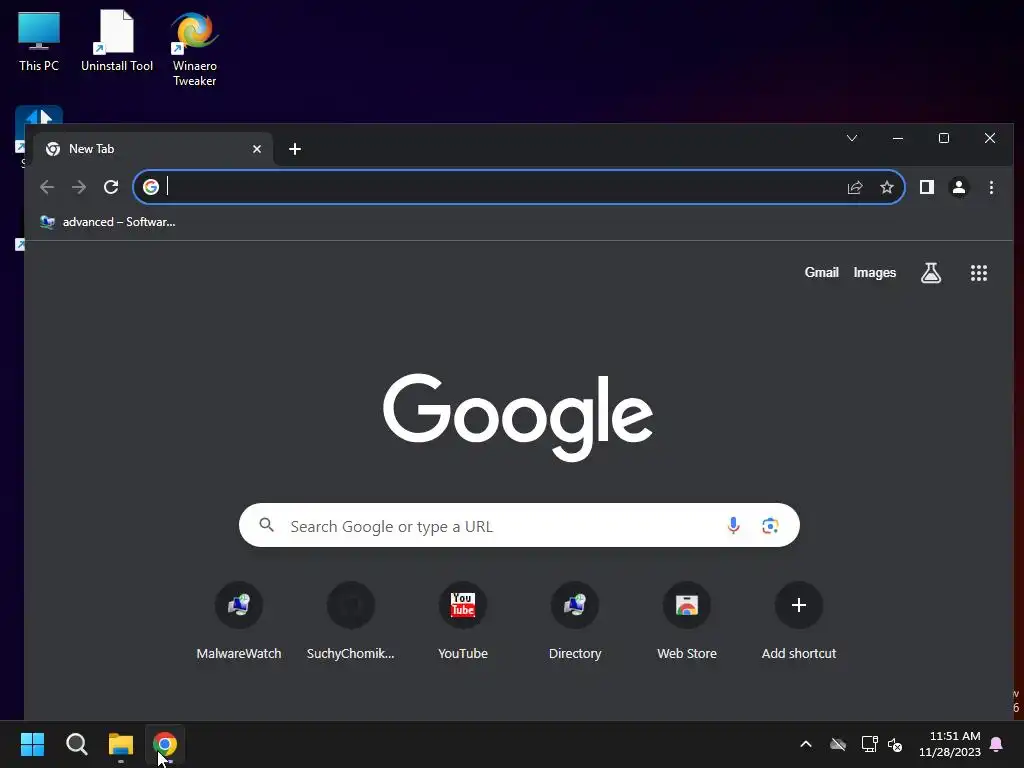Screen dimensions: 1024x768
Task: Open Search Labs flask icon
Action: tap(931, 273)
